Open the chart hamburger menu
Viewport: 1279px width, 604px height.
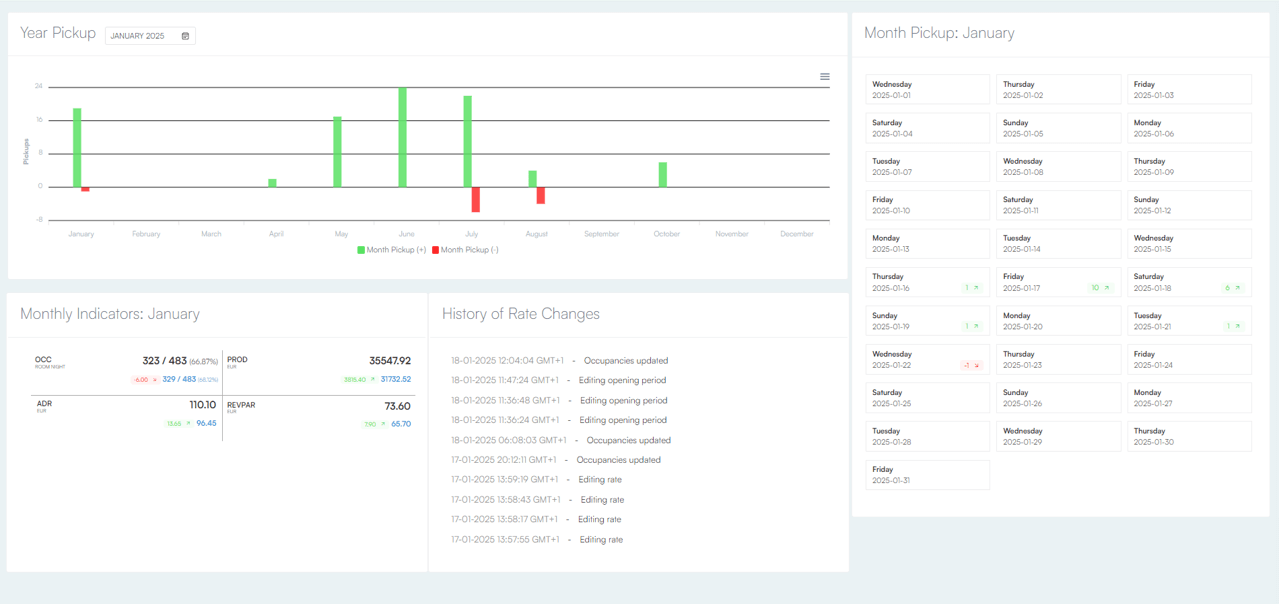tap(825, 77)
